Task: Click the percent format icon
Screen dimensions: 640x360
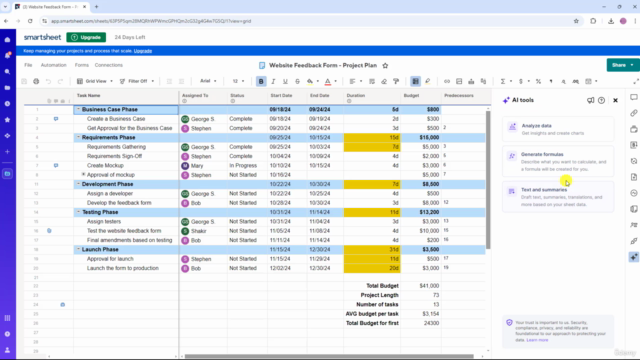Action: pos(538,81)
